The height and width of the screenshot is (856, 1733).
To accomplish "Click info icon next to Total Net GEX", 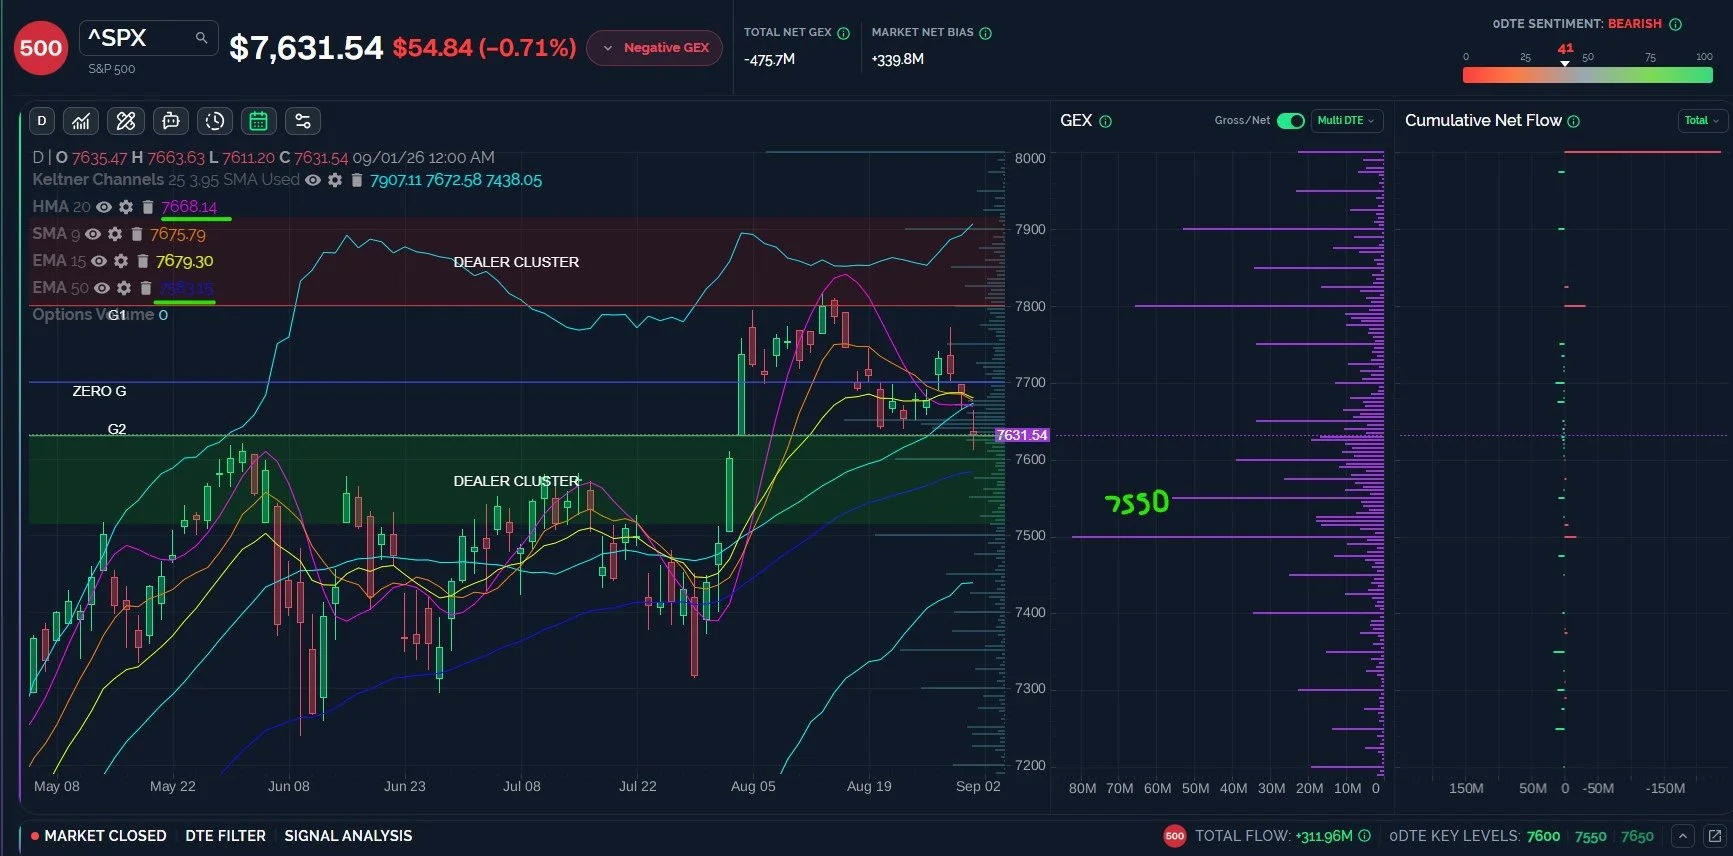I will coord(844,33).
